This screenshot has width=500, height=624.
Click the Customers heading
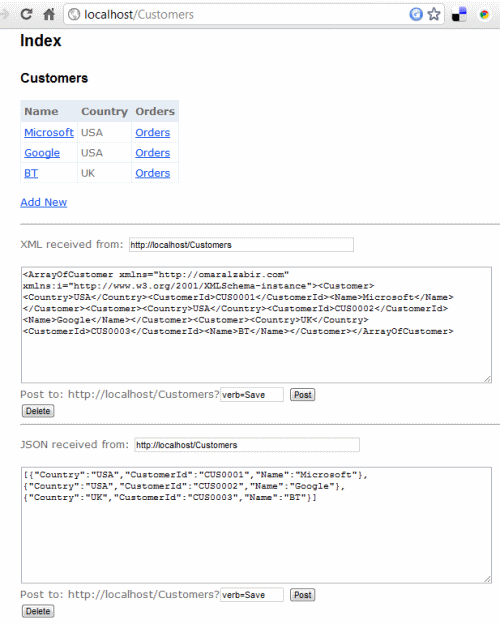[54, 78]
